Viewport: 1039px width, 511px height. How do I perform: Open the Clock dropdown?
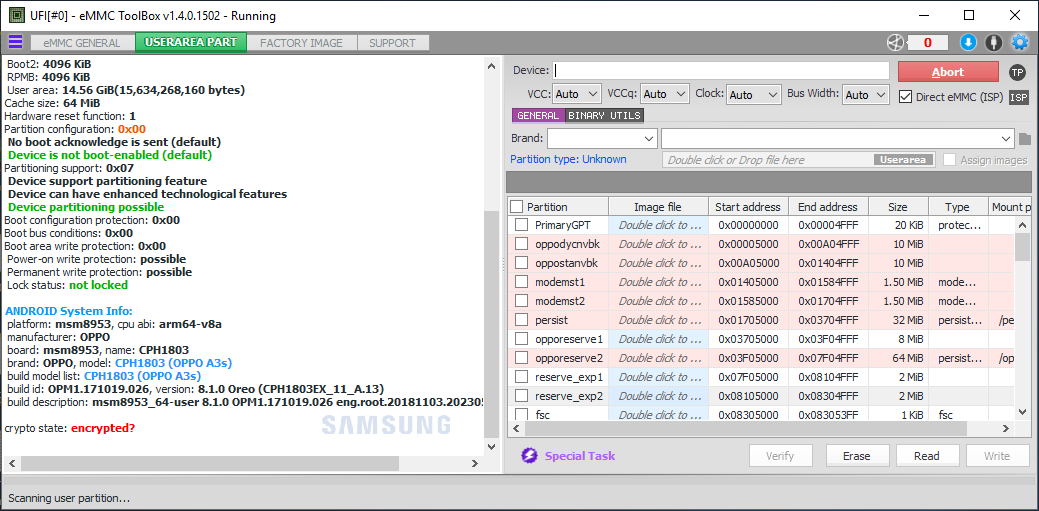click(753, 95)
